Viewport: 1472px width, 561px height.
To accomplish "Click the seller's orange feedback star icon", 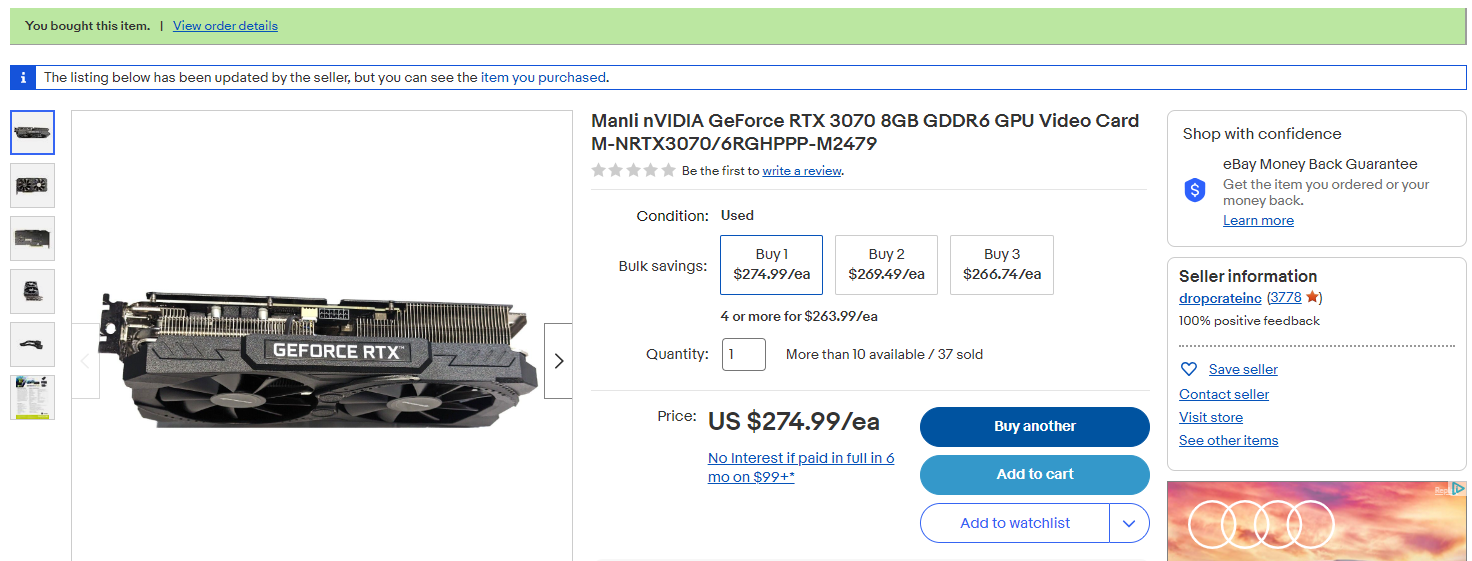I will click(1312, 297).
